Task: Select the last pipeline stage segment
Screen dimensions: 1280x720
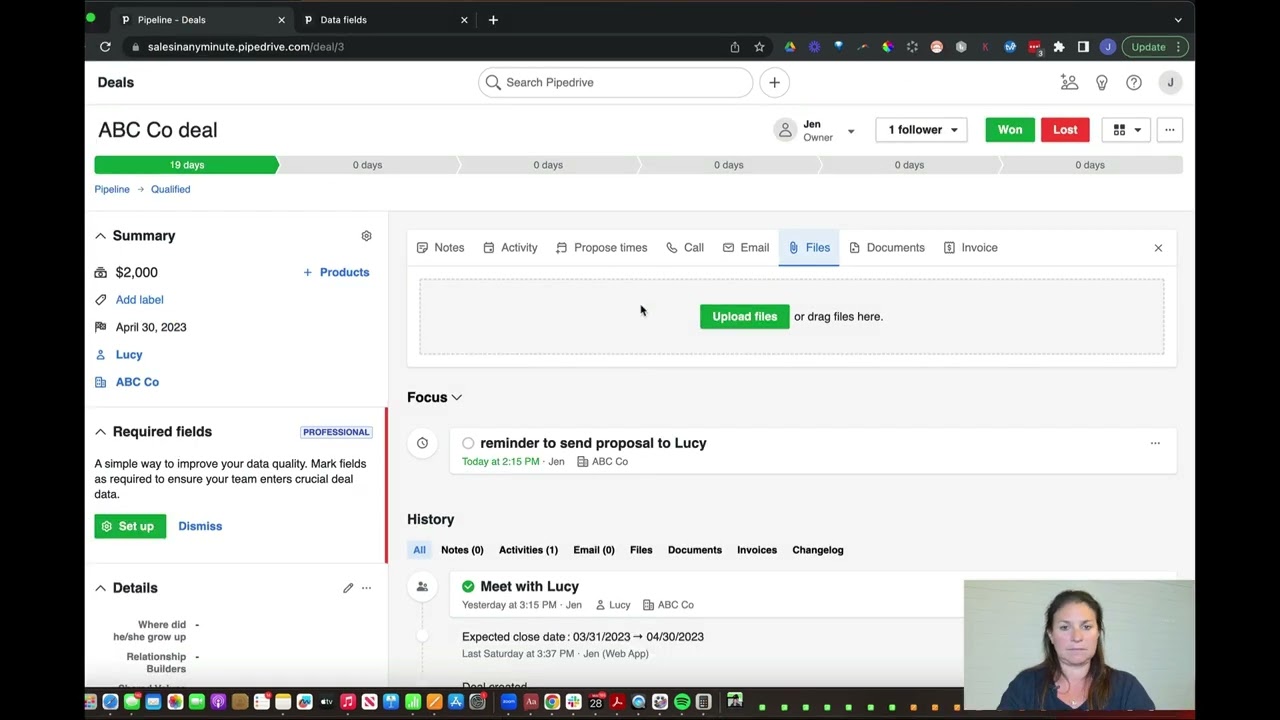Action: point(1090,165)
